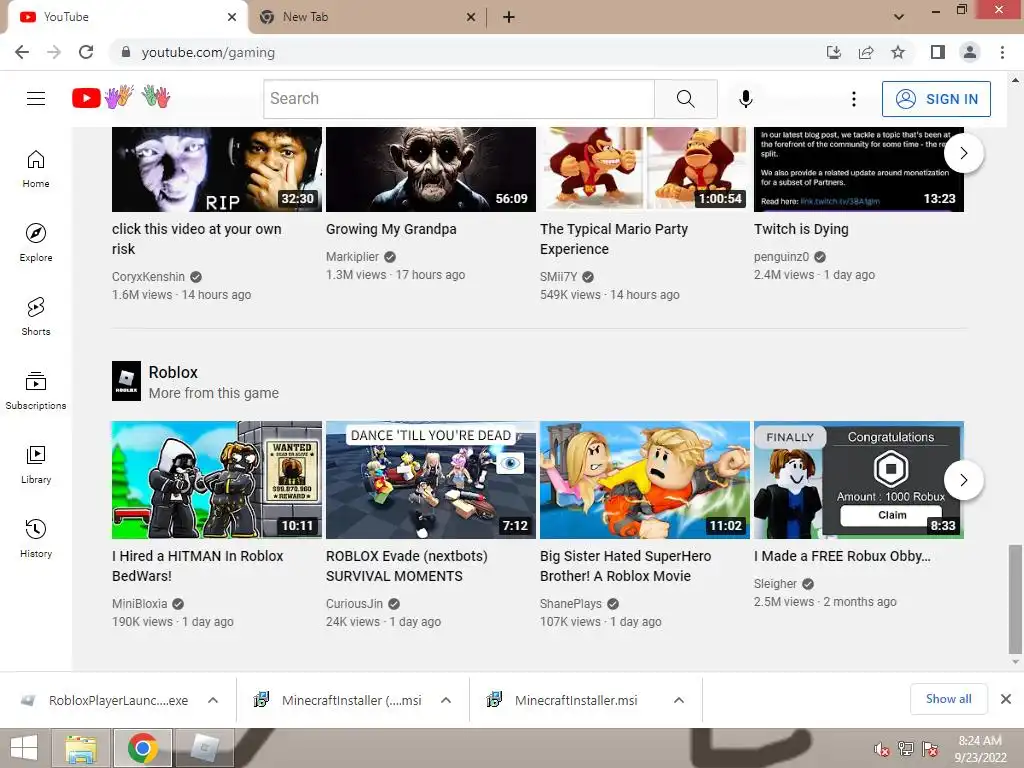Show next videos in top carousel

963,153
